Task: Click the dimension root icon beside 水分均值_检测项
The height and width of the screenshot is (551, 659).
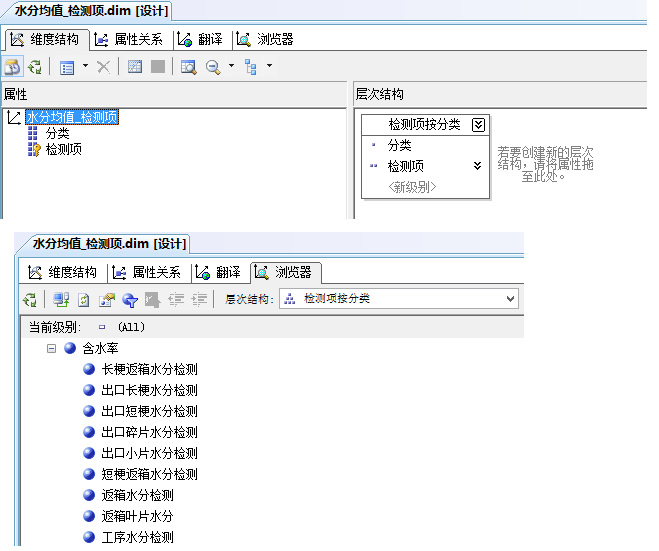Action: click(14, 117)
